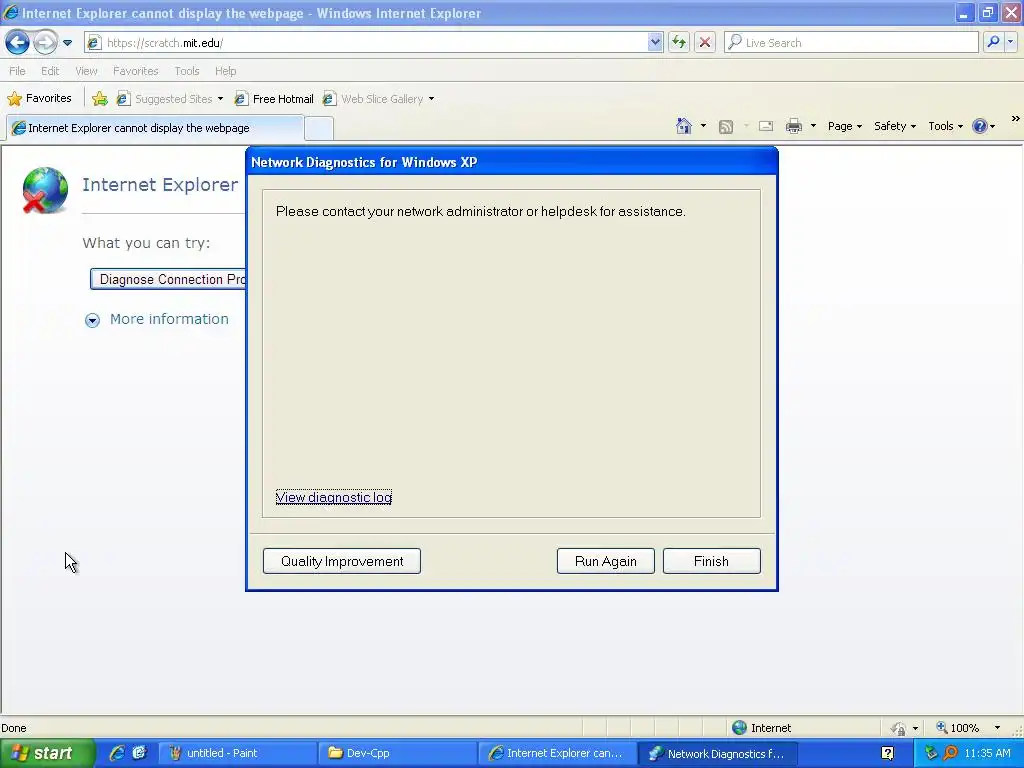Screen dimensions: 1024x768
Task: Open a new blank tab
Action: (319, 128)
